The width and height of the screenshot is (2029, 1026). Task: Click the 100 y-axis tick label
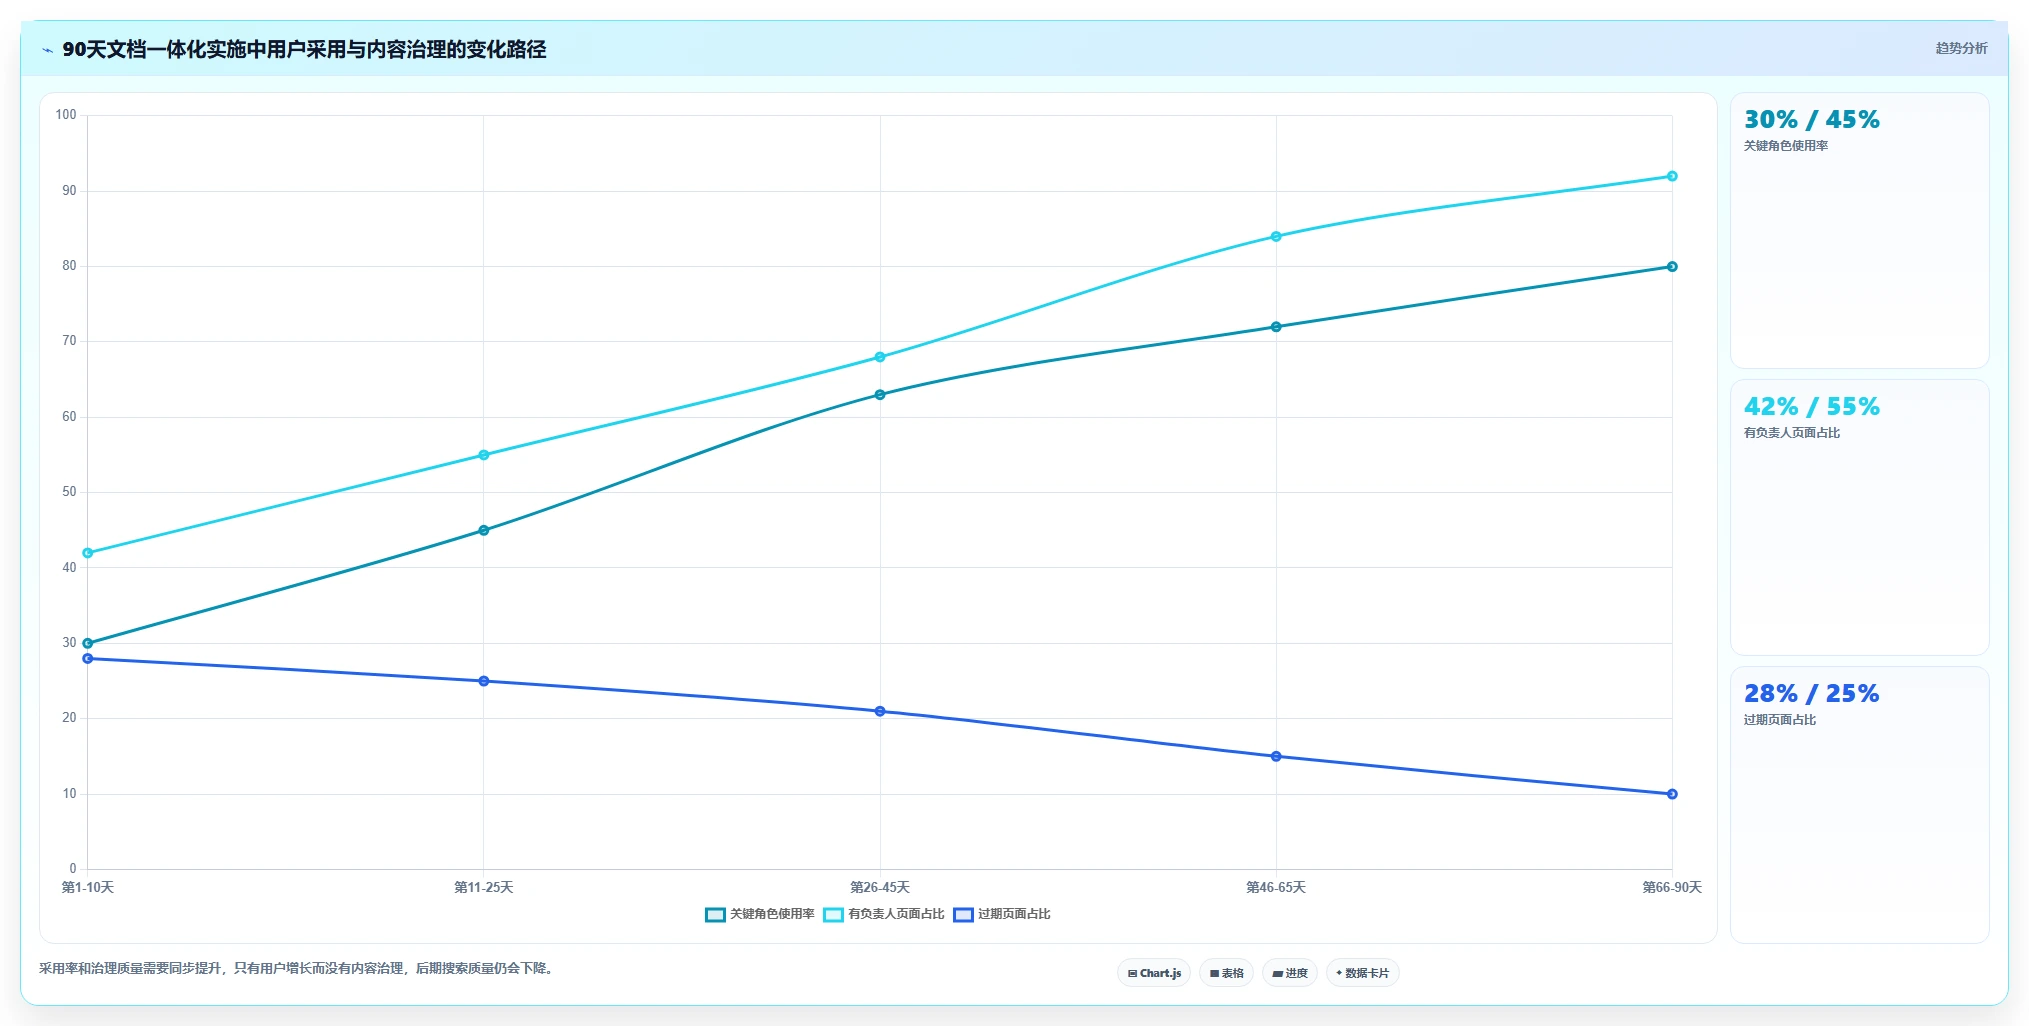tap(66, 115)
